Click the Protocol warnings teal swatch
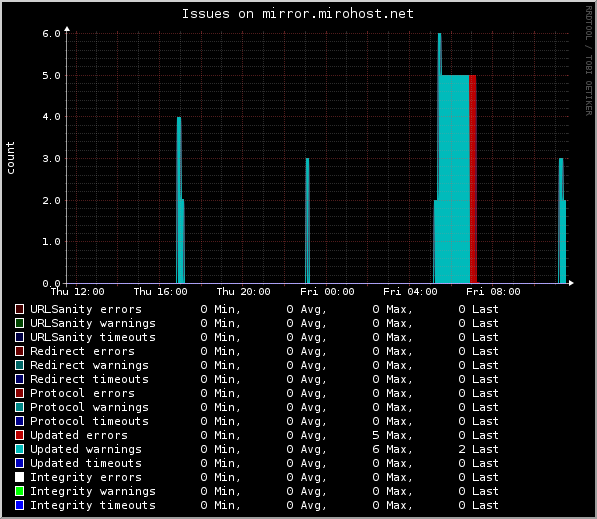This screenshot has width=597, height=519. [x=19, y=407]
